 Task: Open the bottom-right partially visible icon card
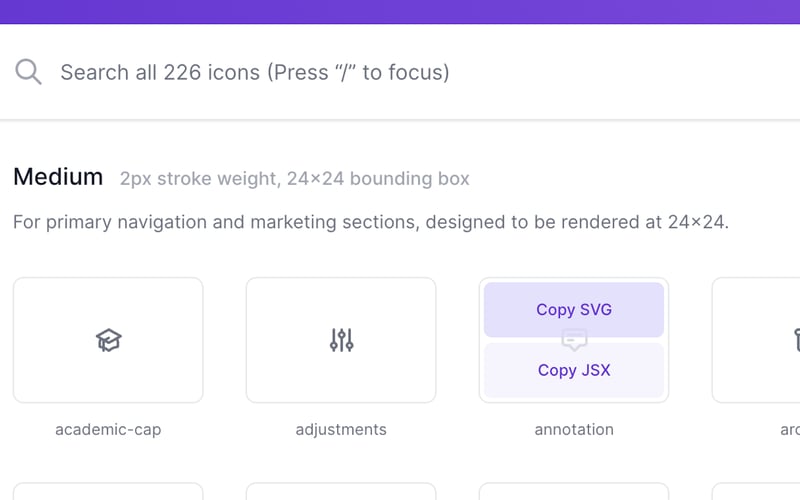tap(757, 491)
